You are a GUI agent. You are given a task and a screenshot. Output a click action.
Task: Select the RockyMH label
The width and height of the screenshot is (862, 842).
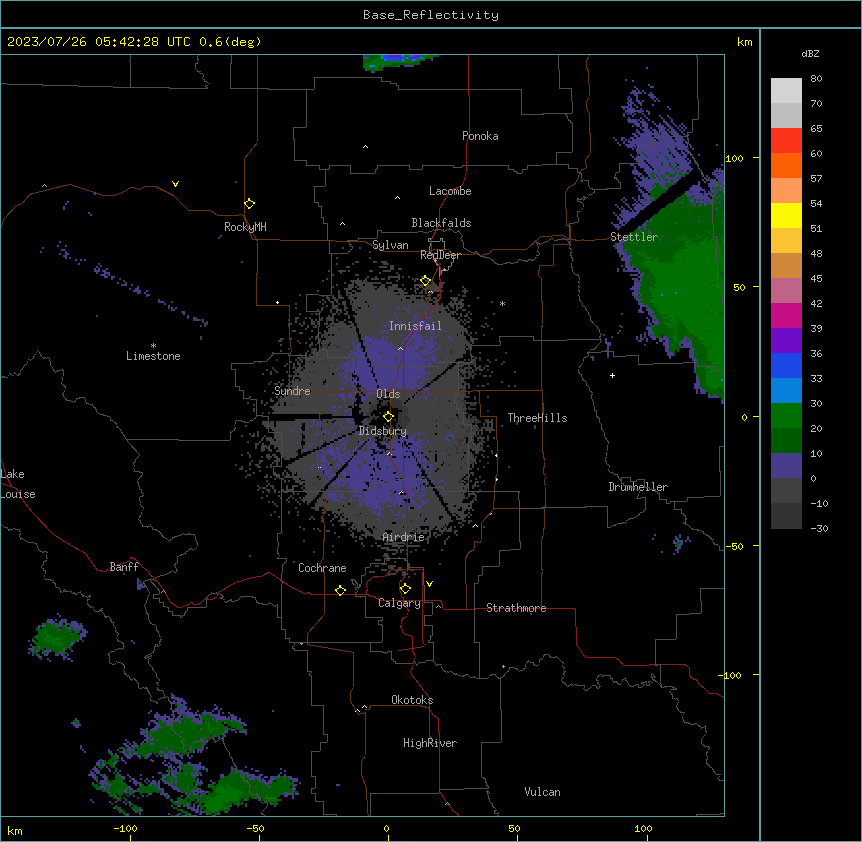(245, 227)
